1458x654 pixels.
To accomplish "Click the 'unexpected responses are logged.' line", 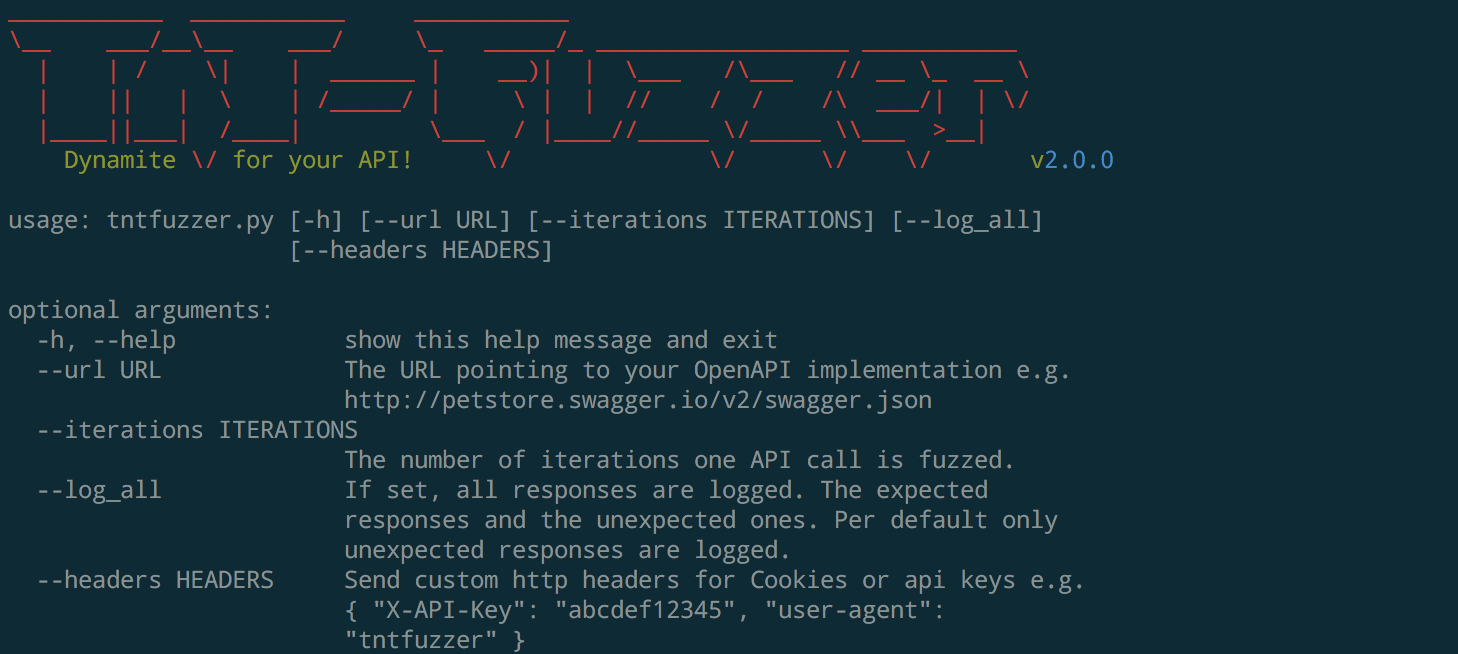I will [x=567, y=551].
